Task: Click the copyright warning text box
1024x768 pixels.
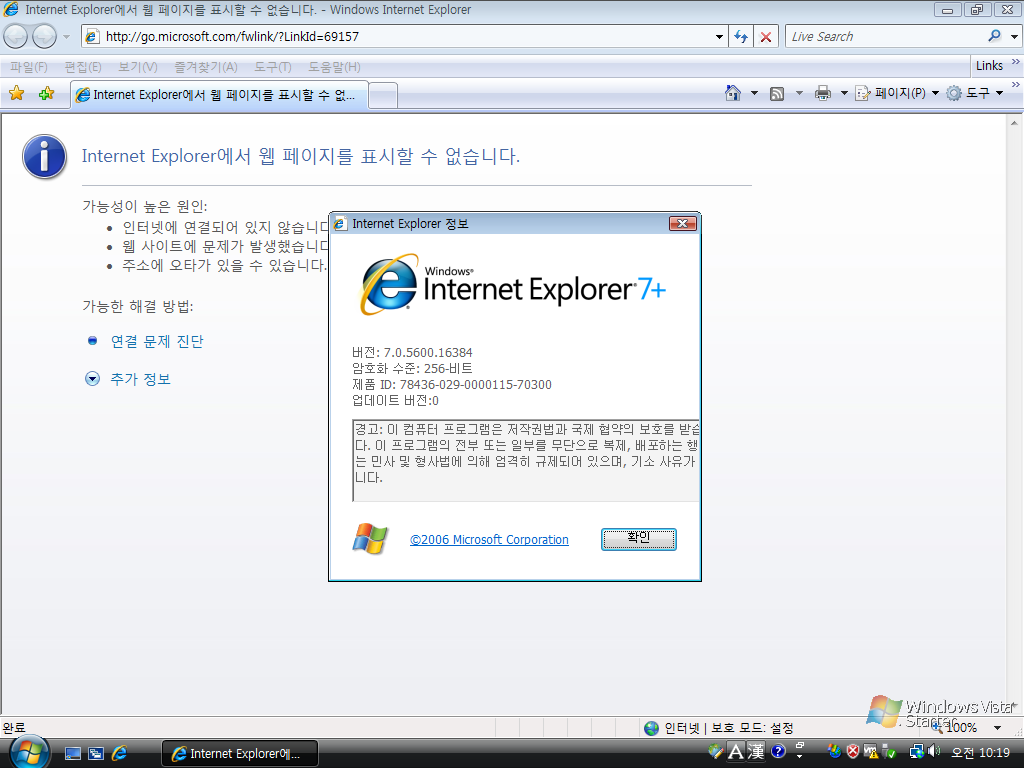Action: (x=526, y=460)
